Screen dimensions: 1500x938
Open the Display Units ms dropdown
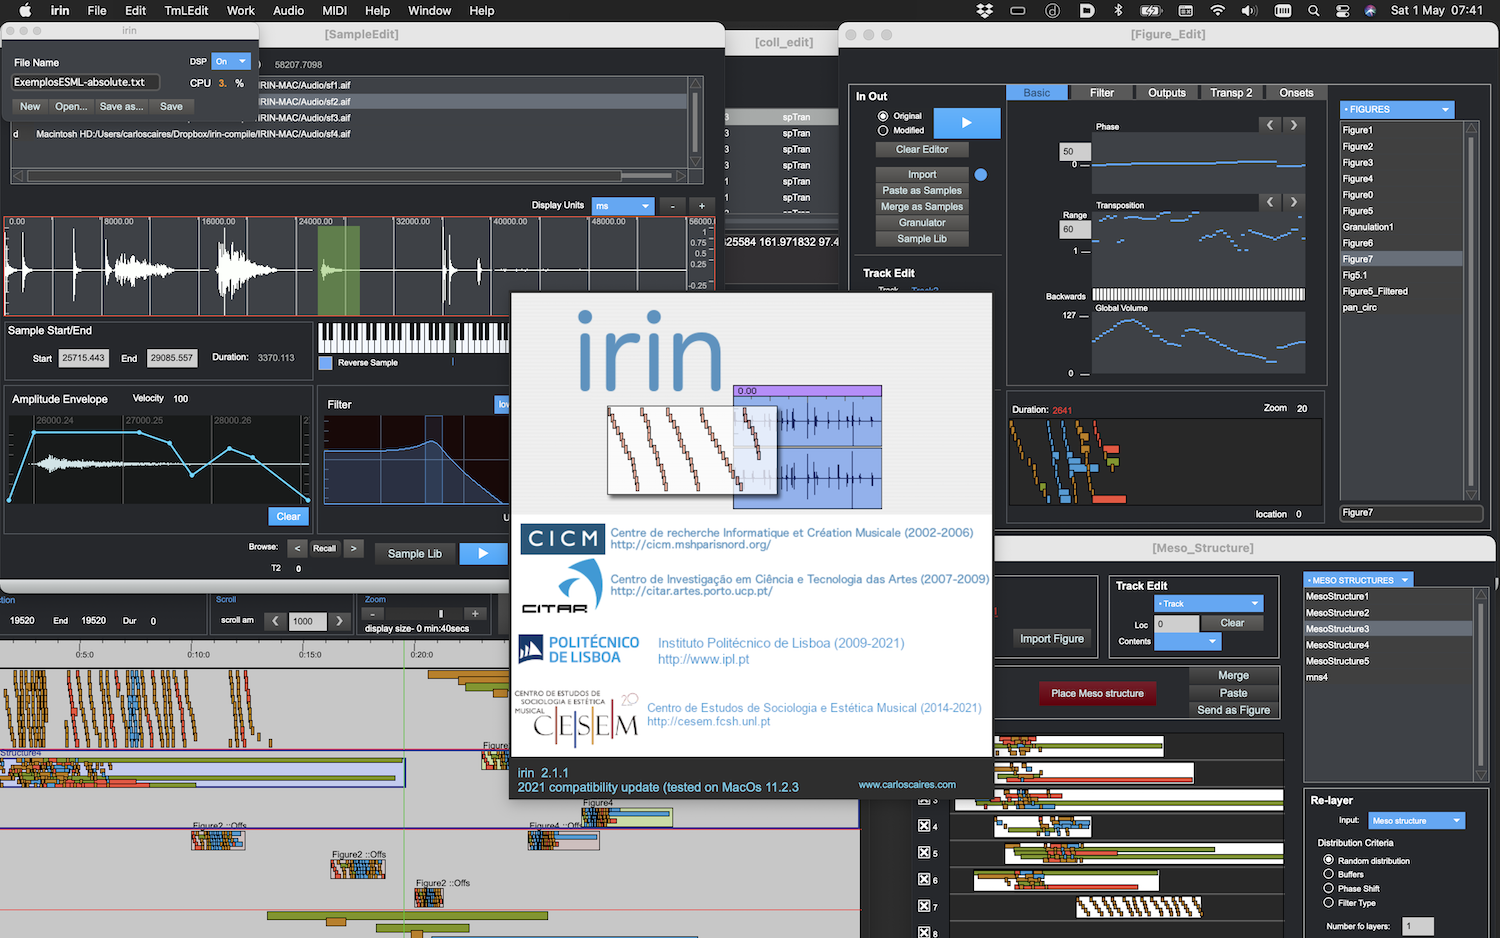(622, 206)
